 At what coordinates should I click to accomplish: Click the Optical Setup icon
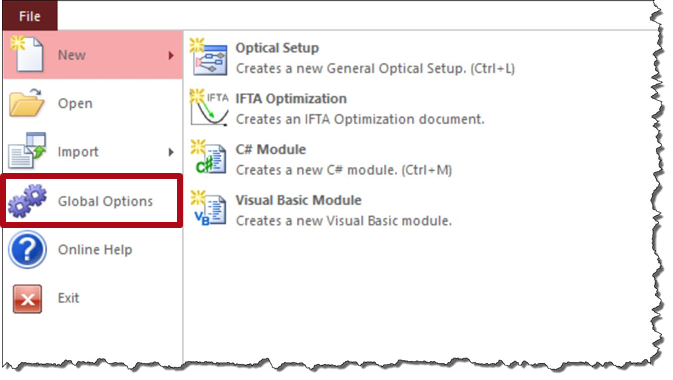pos(209,57)
